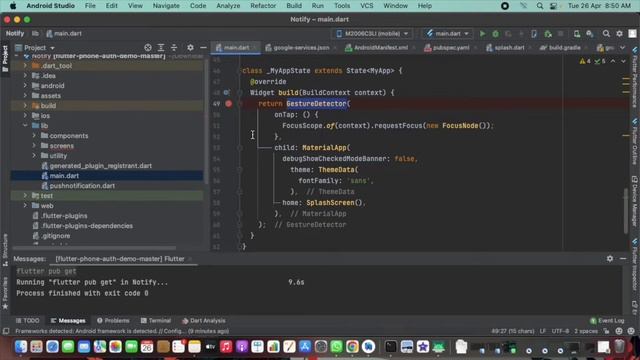Screen dimensions: 640x360
Task: Run the app with the green play button
Action: [482, 34]
